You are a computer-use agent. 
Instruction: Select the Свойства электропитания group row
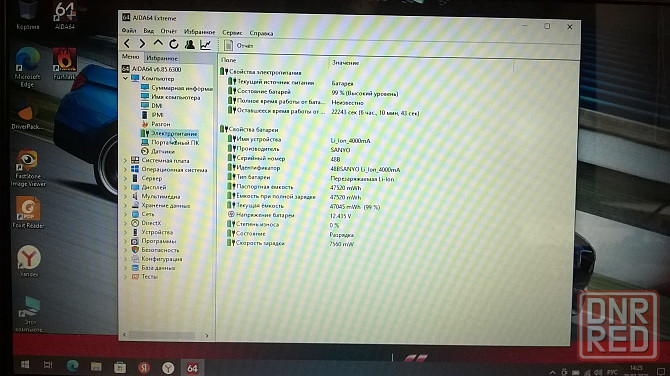pyautogui.click(x=261, y=72)
